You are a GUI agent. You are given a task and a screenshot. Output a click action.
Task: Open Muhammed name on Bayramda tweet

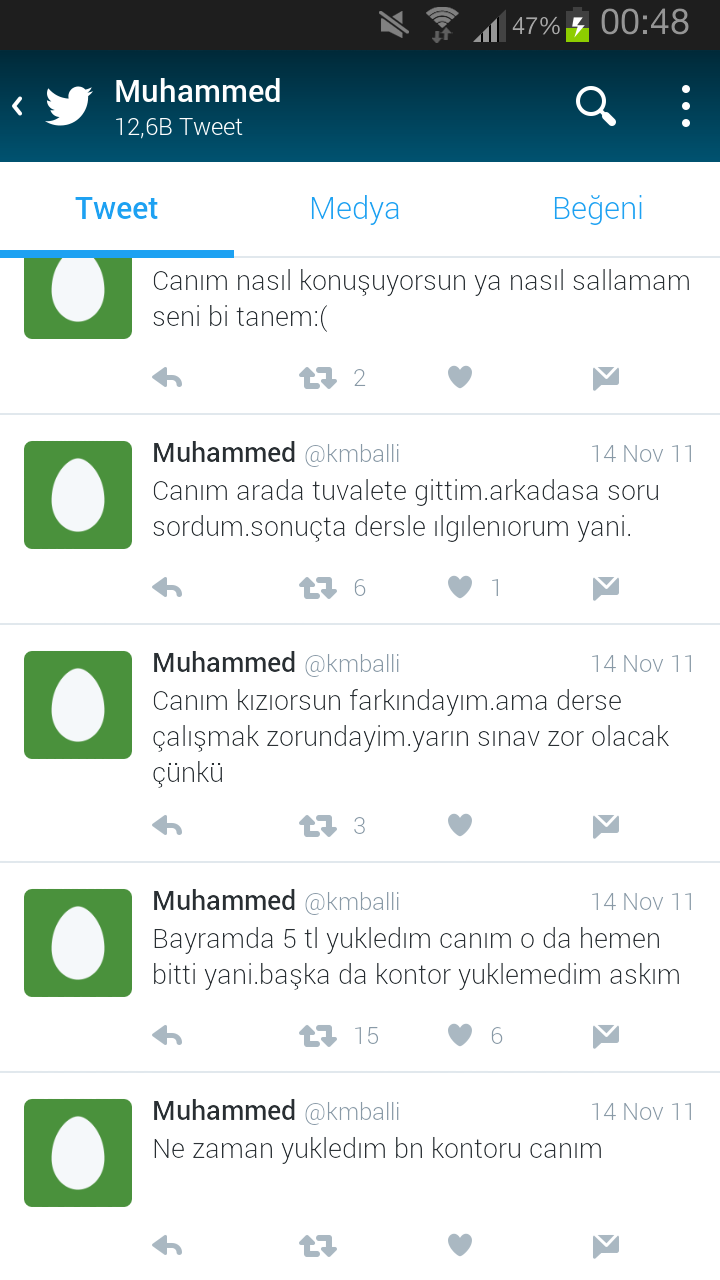tap(224, 901)
